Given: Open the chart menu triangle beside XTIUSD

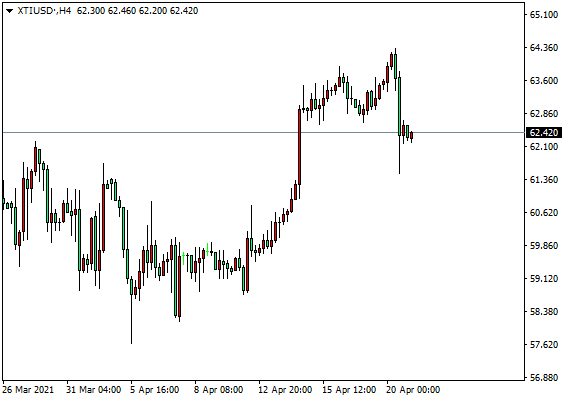Looking at the screenshot, I should [10, 11].
